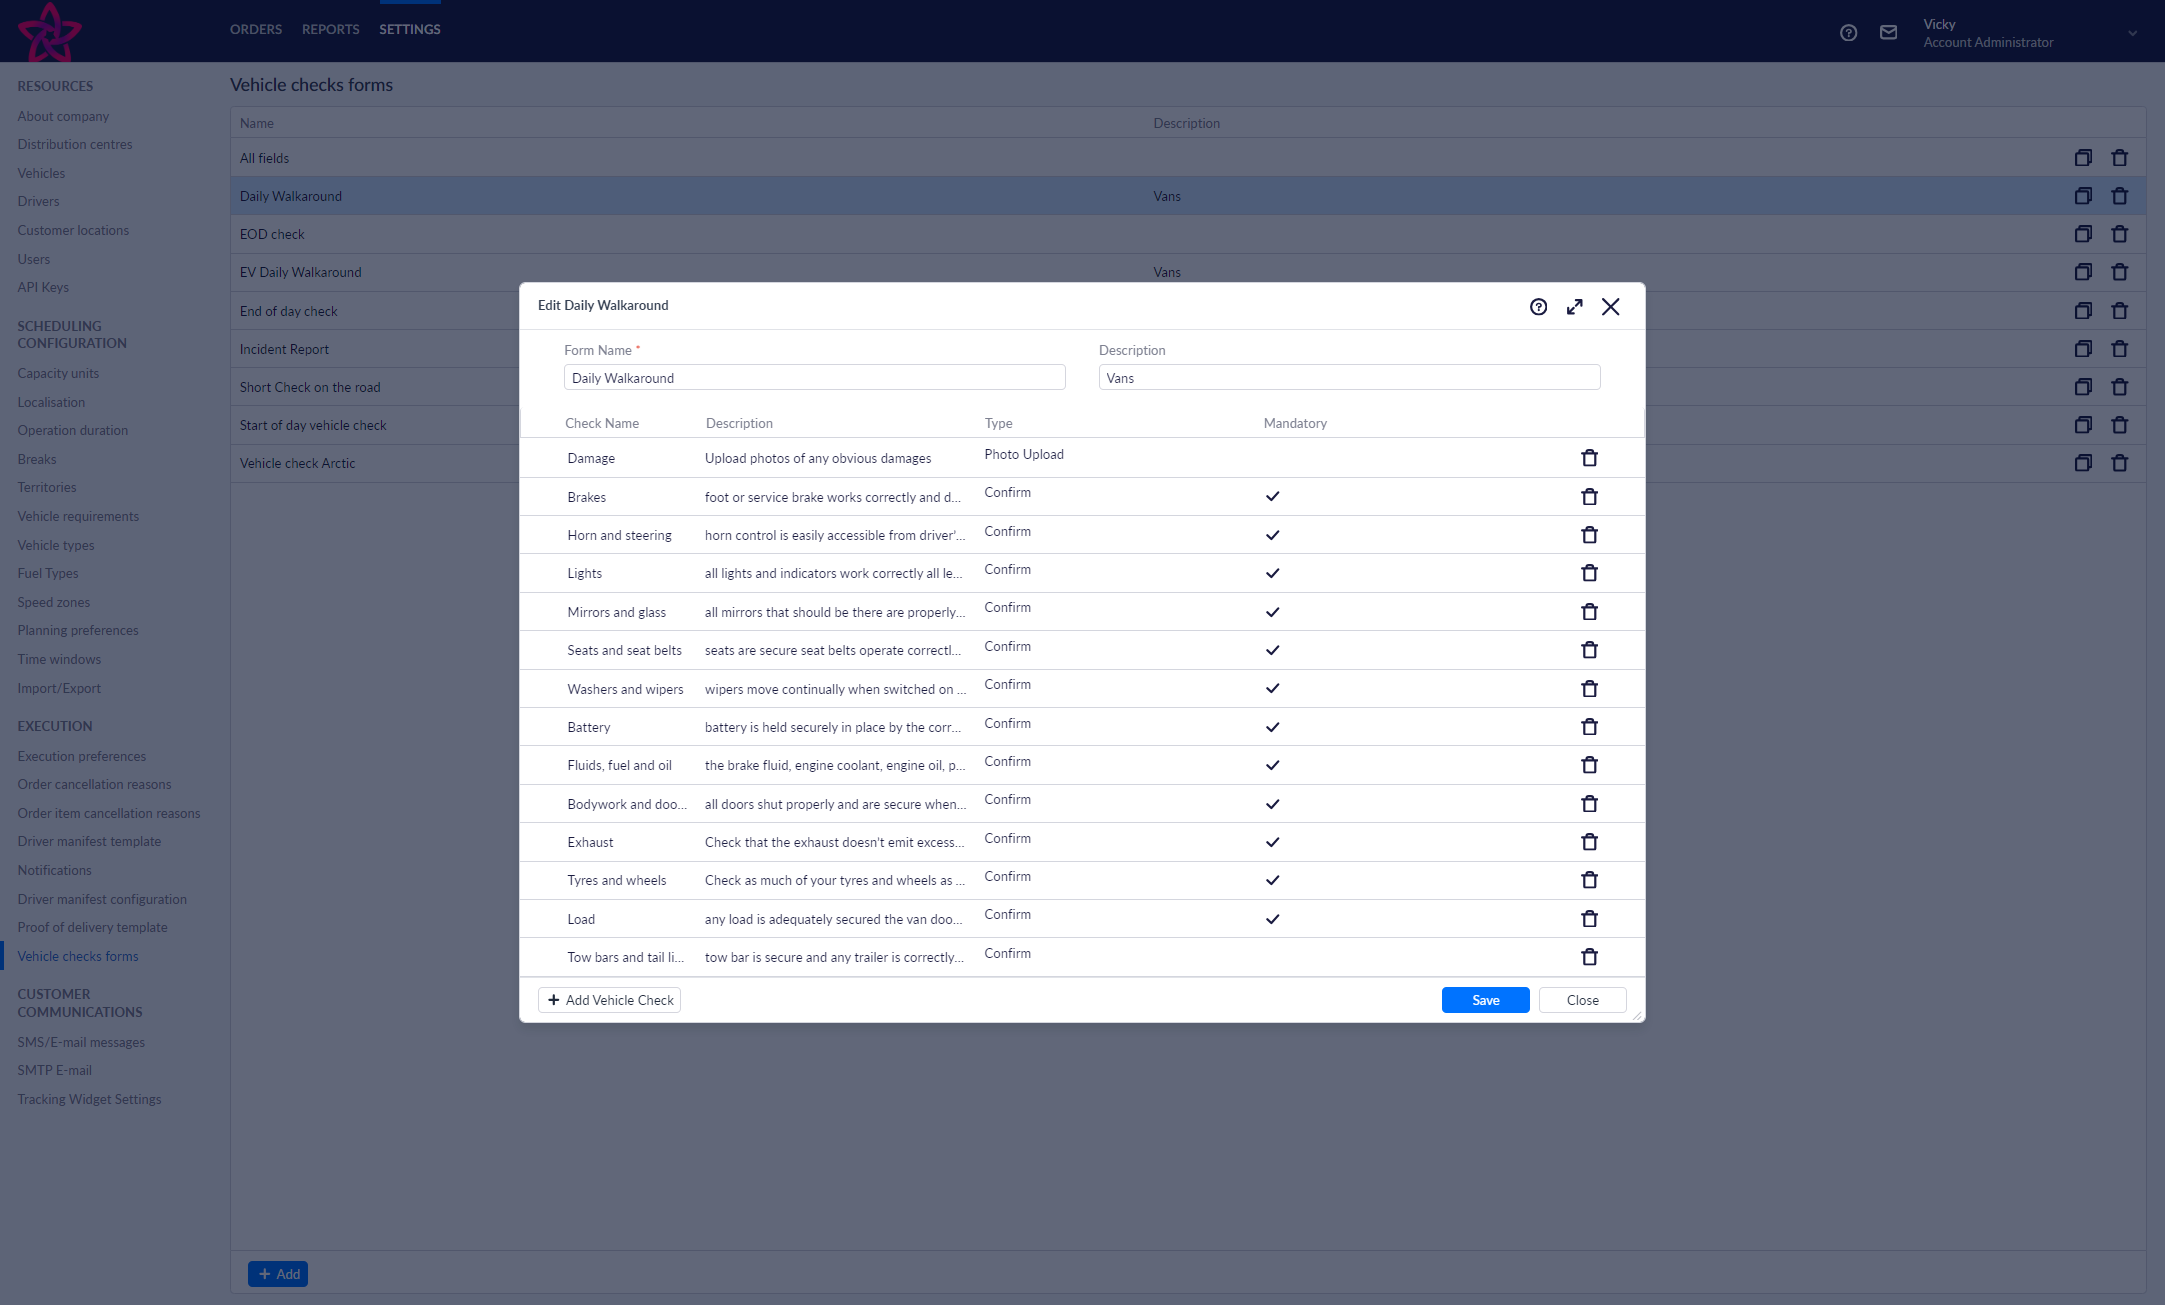Delete the Damage check row
The image size is (2165, 1305).
pos(1589,458)
